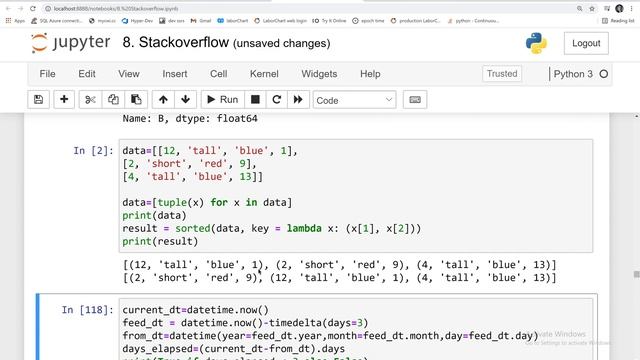Screen dimensions: 640x360
Task: Click the Trusted notebook button
Action: (502, 74)
